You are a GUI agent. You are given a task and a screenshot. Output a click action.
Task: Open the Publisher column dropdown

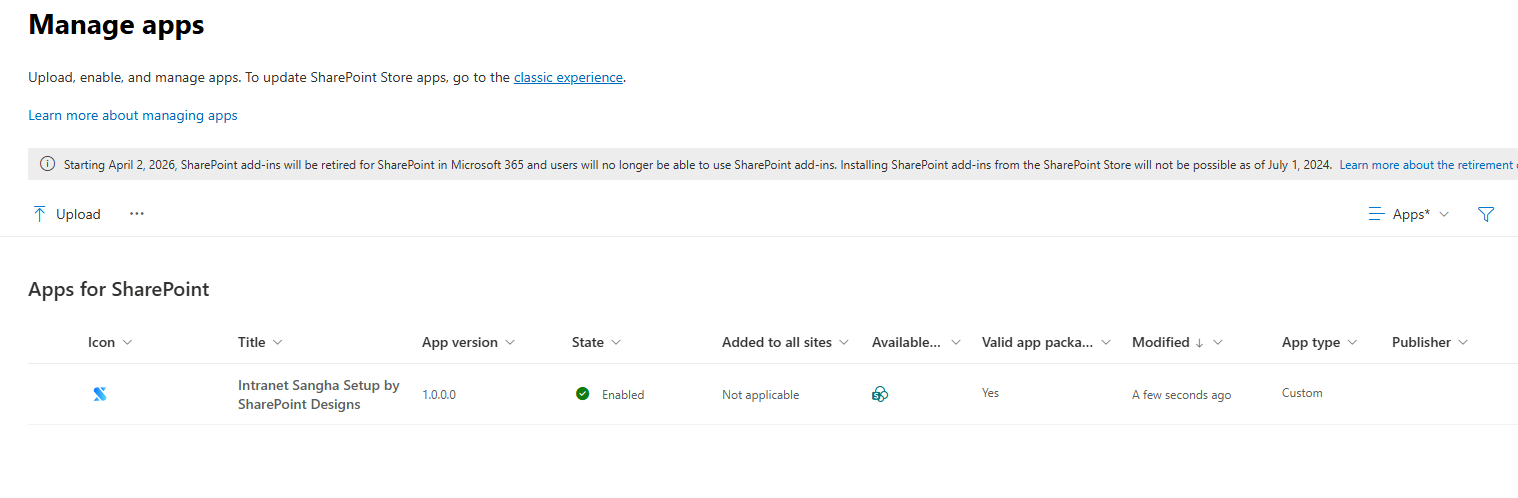[x=1463, y=343]
